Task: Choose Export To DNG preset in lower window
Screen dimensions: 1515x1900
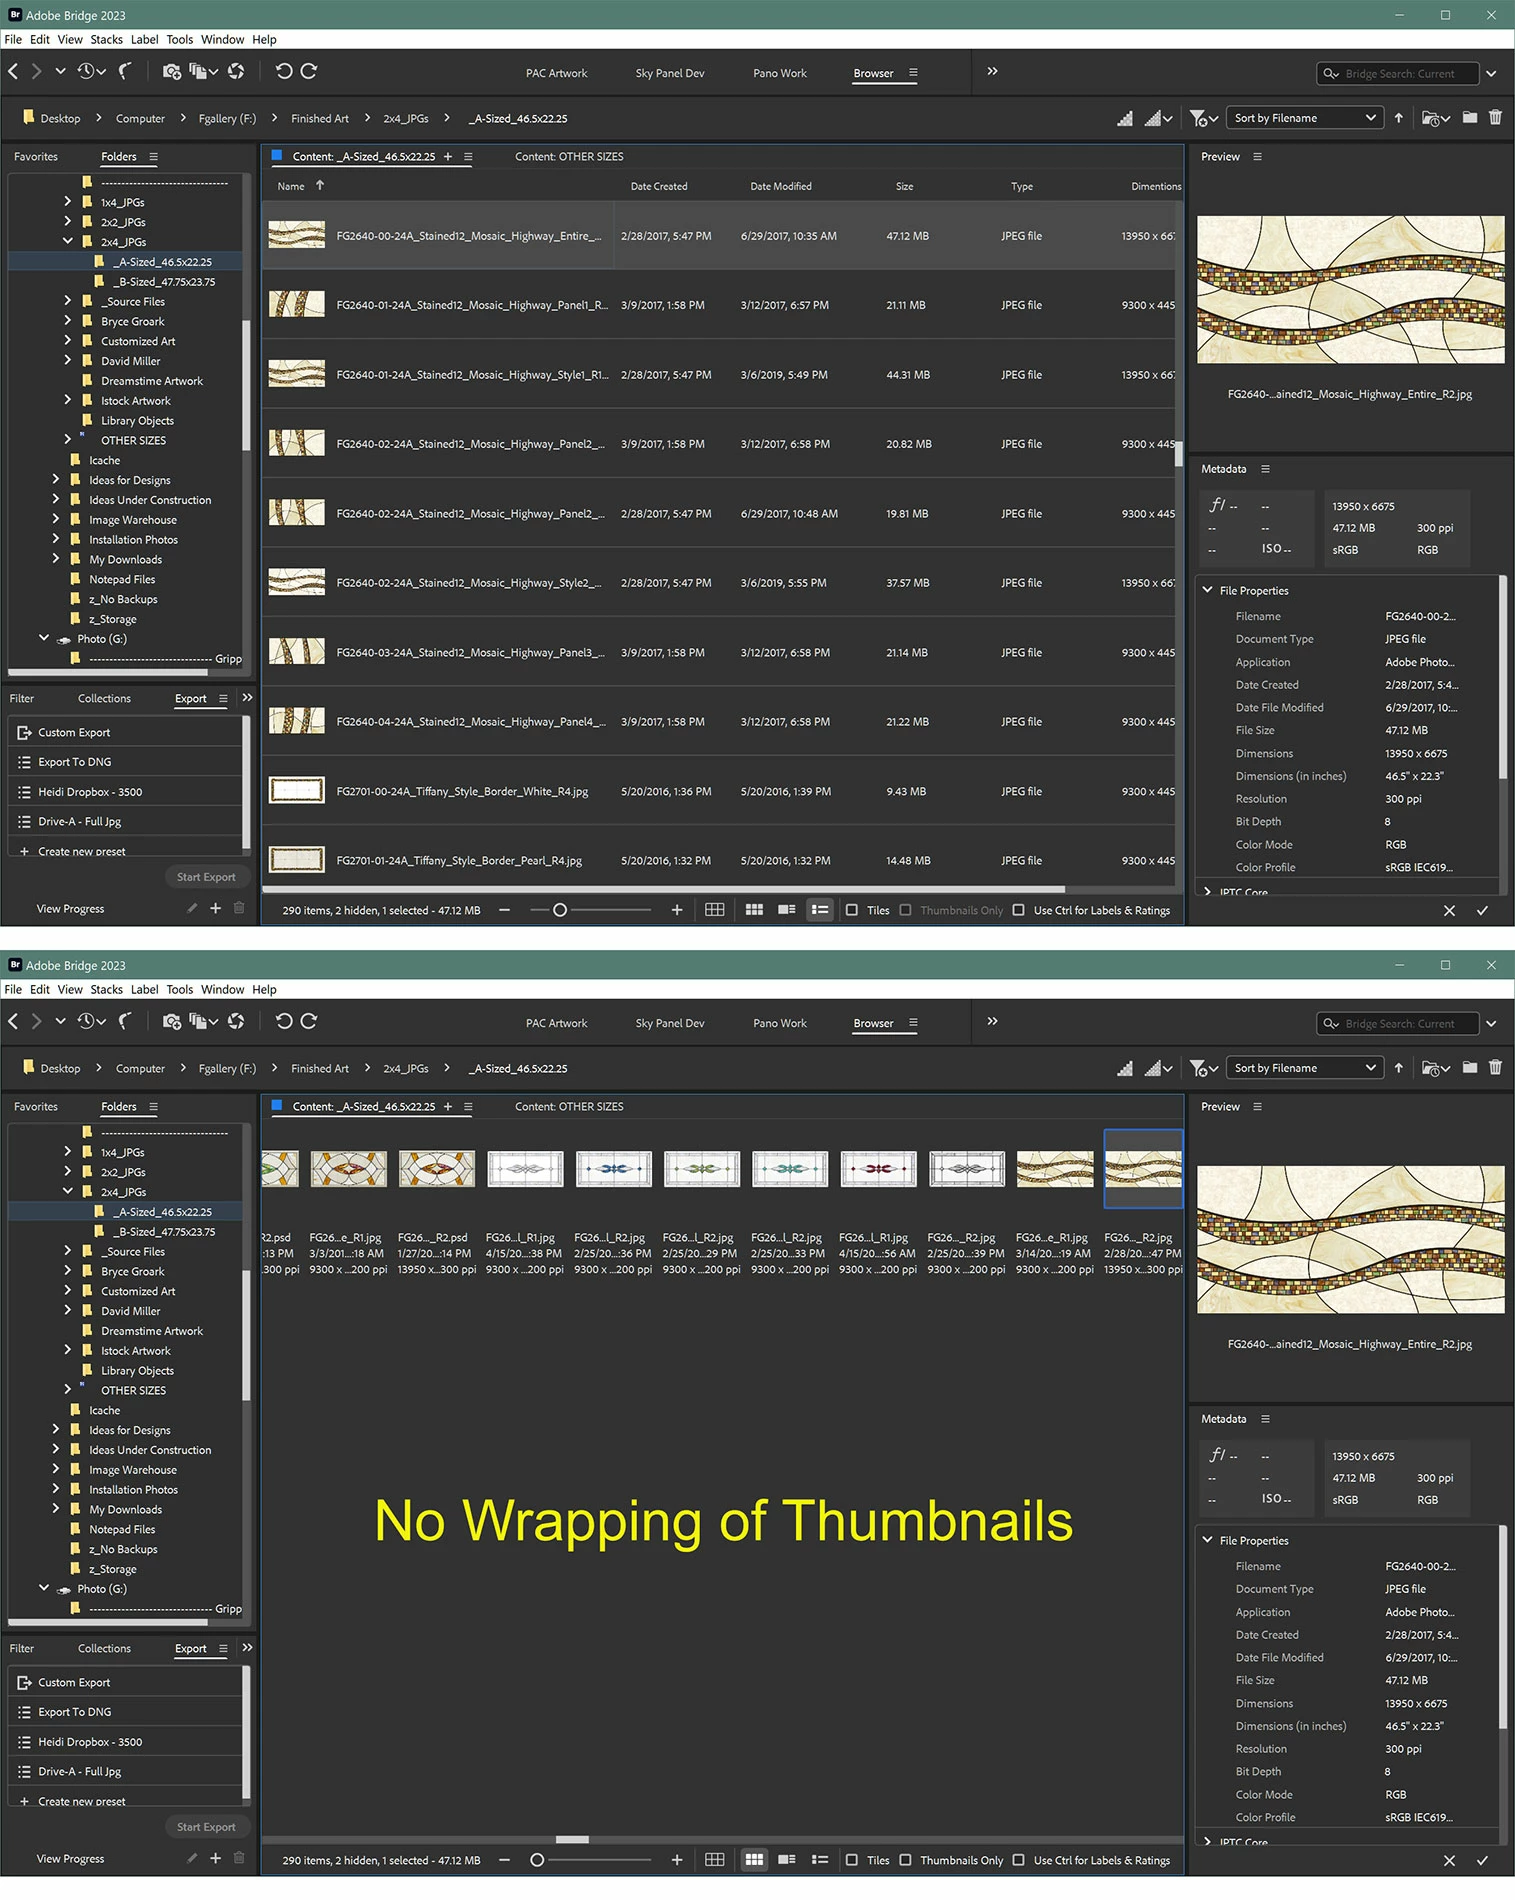Action: coord(125,1712)
